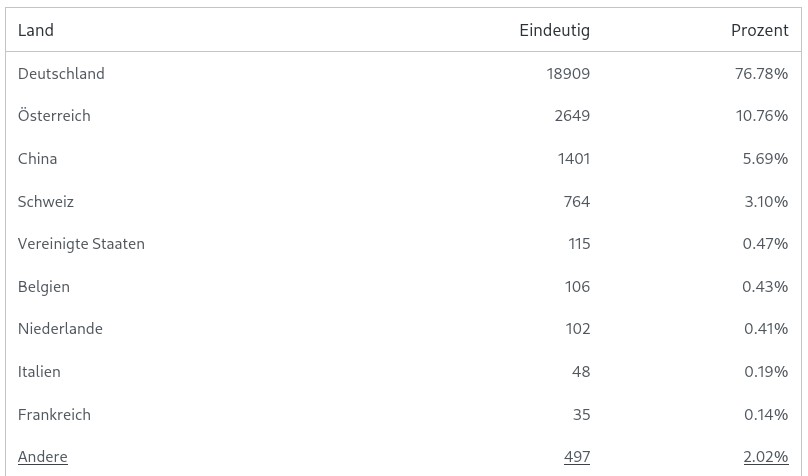
Task: Select the Frankreich row label
Action: click(54, 415)
